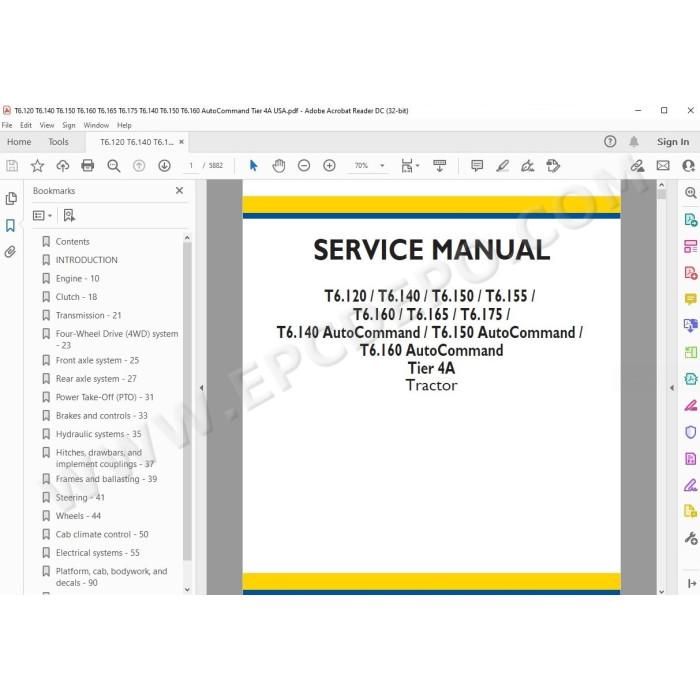Click the page number field

click(191, 166)
